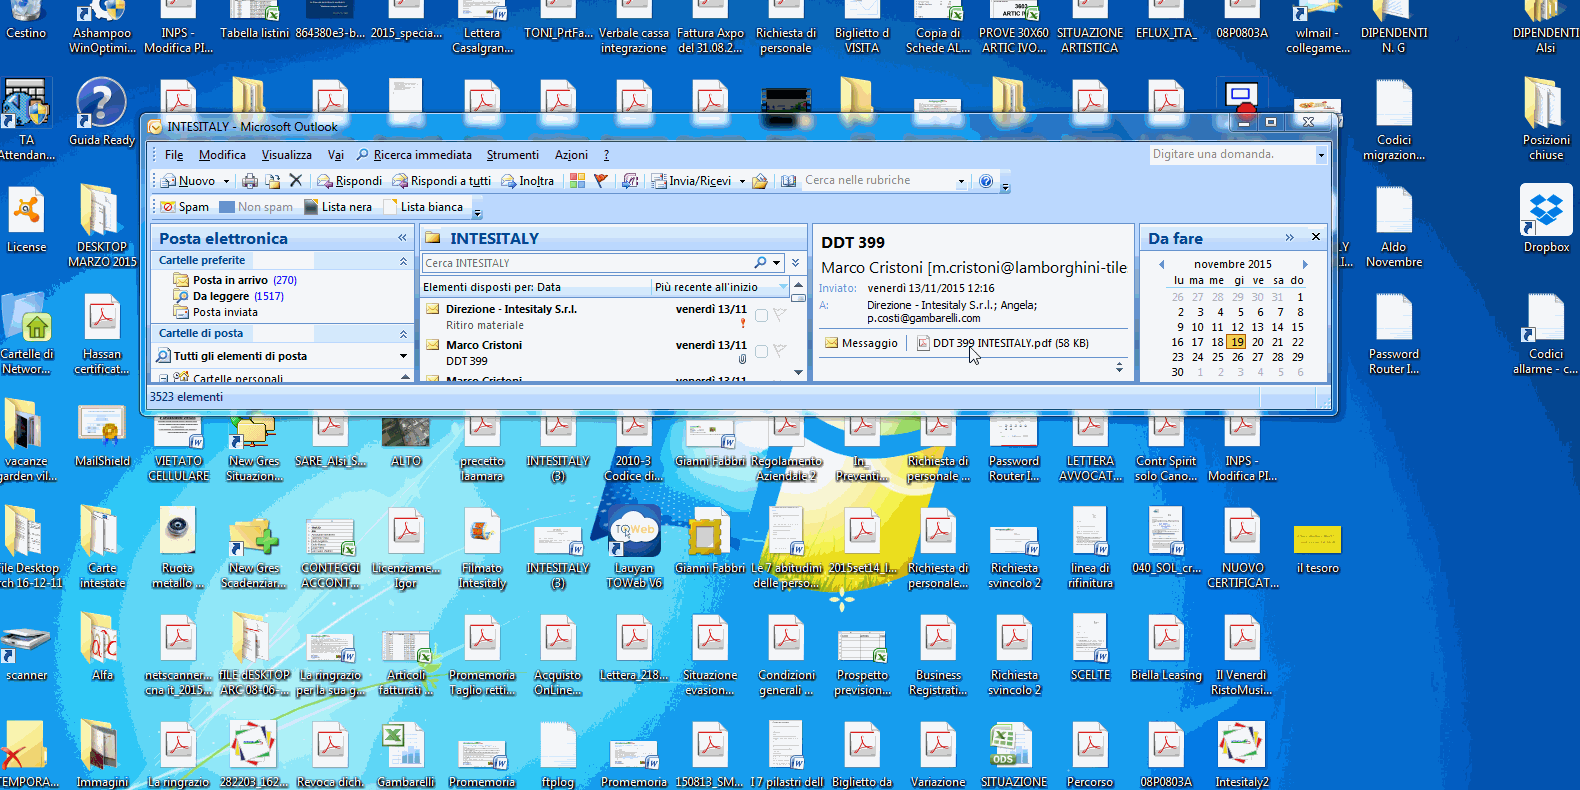Click the Rispondi button
Viewport: 1580px width, 790px height.
pyautogui.click(x=349, y=181)
